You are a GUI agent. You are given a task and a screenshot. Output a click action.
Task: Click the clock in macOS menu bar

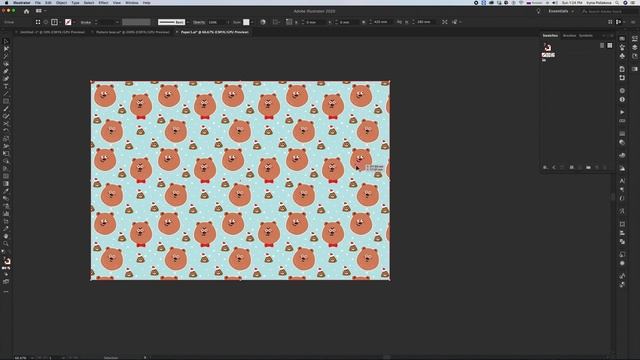[572, 2]
